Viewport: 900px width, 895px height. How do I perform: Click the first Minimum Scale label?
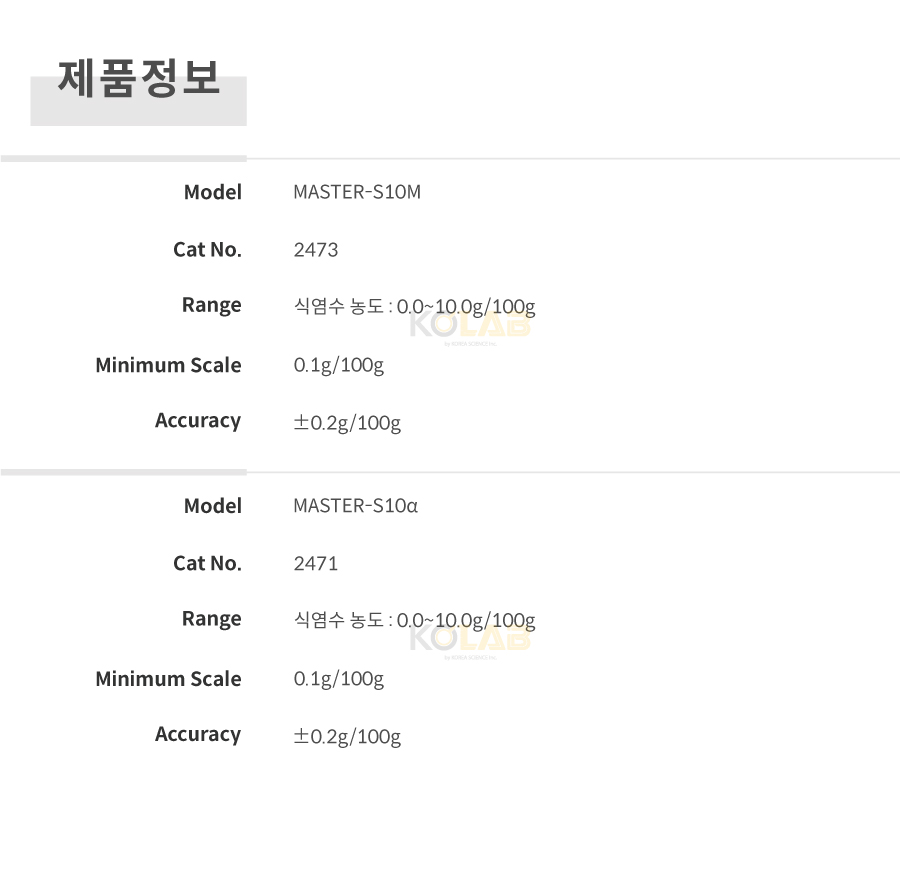pos(169,365)
